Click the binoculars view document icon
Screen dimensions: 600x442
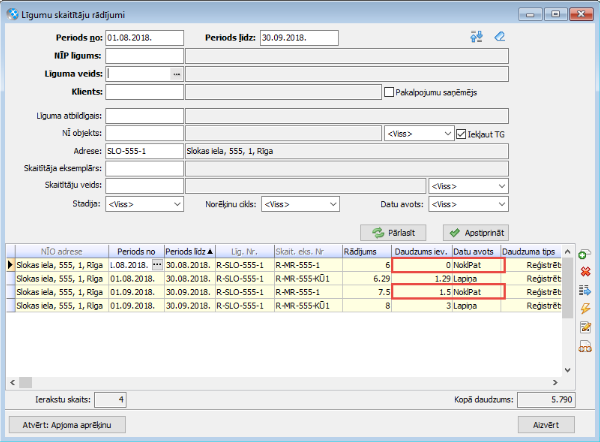tap(584, 346)
